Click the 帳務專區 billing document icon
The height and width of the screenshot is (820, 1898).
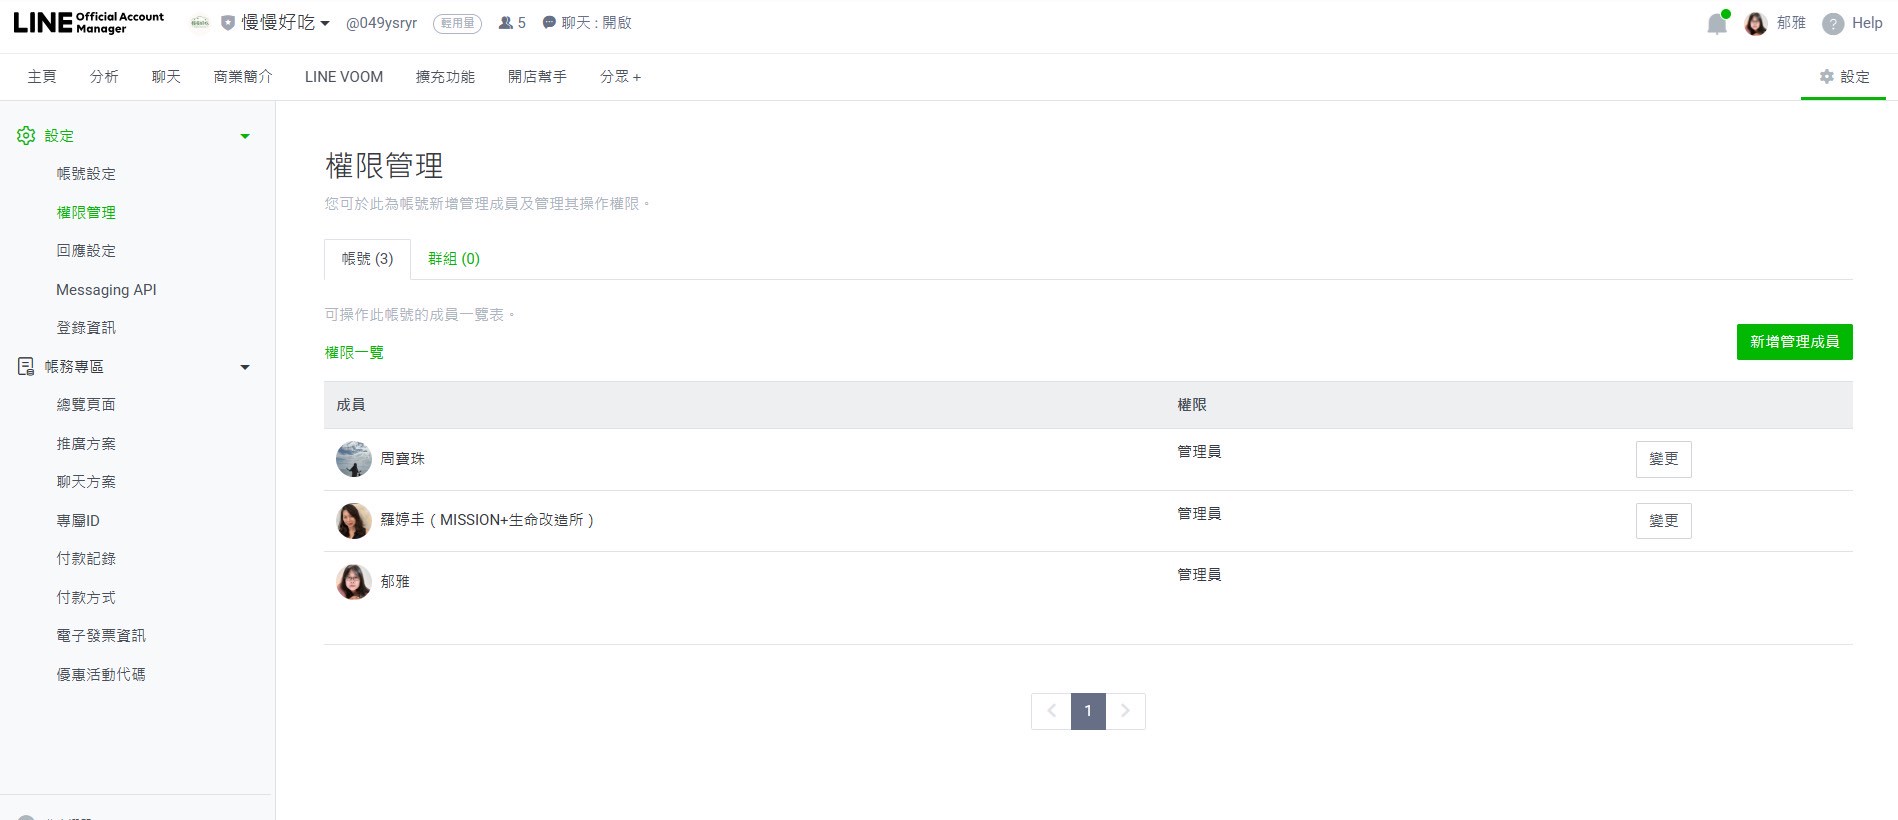coord(26,367)
